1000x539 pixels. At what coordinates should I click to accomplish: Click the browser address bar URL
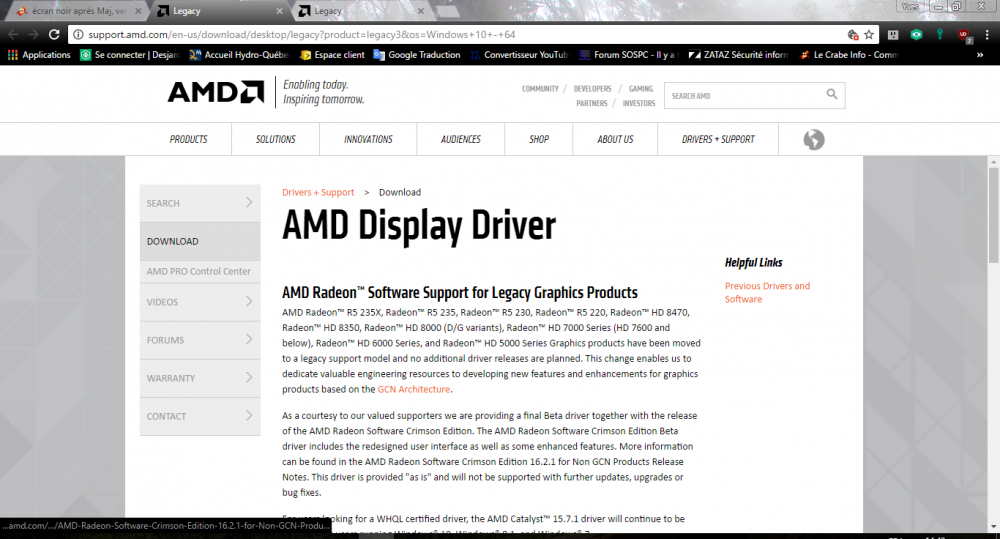coord(302,34)
